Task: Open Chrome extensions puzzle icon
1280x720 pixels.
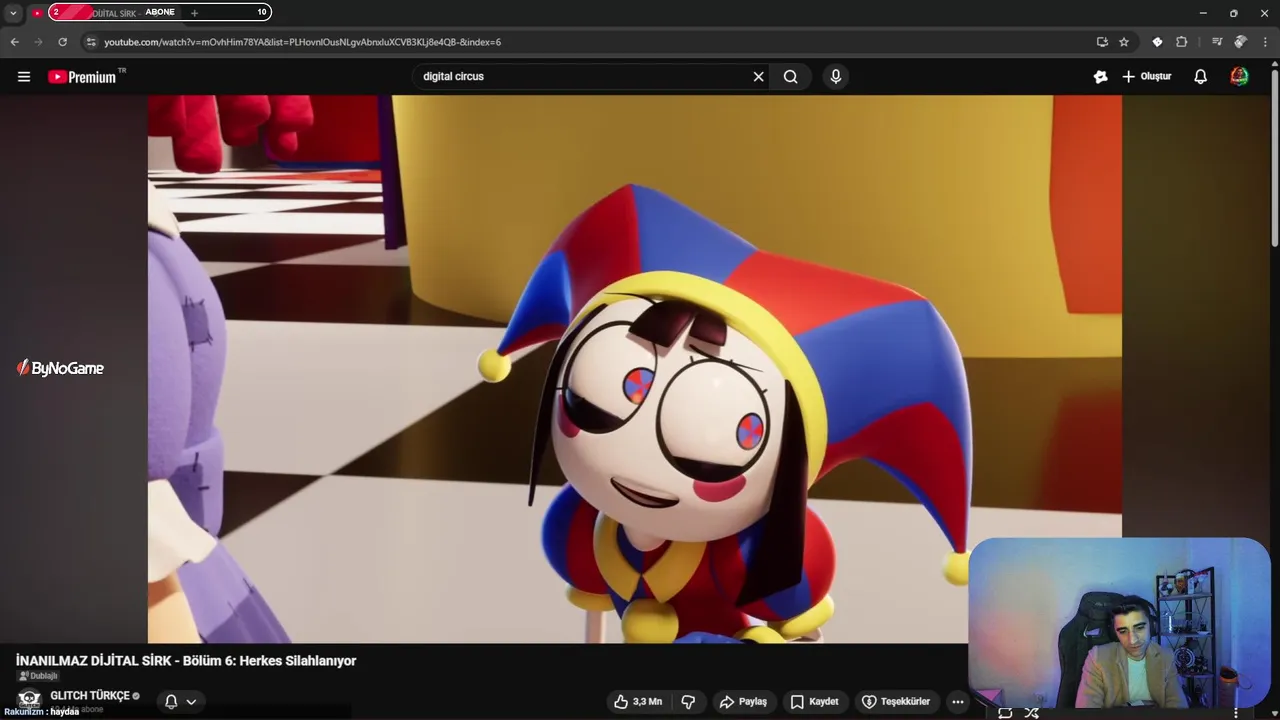Action: point(1181,42)
